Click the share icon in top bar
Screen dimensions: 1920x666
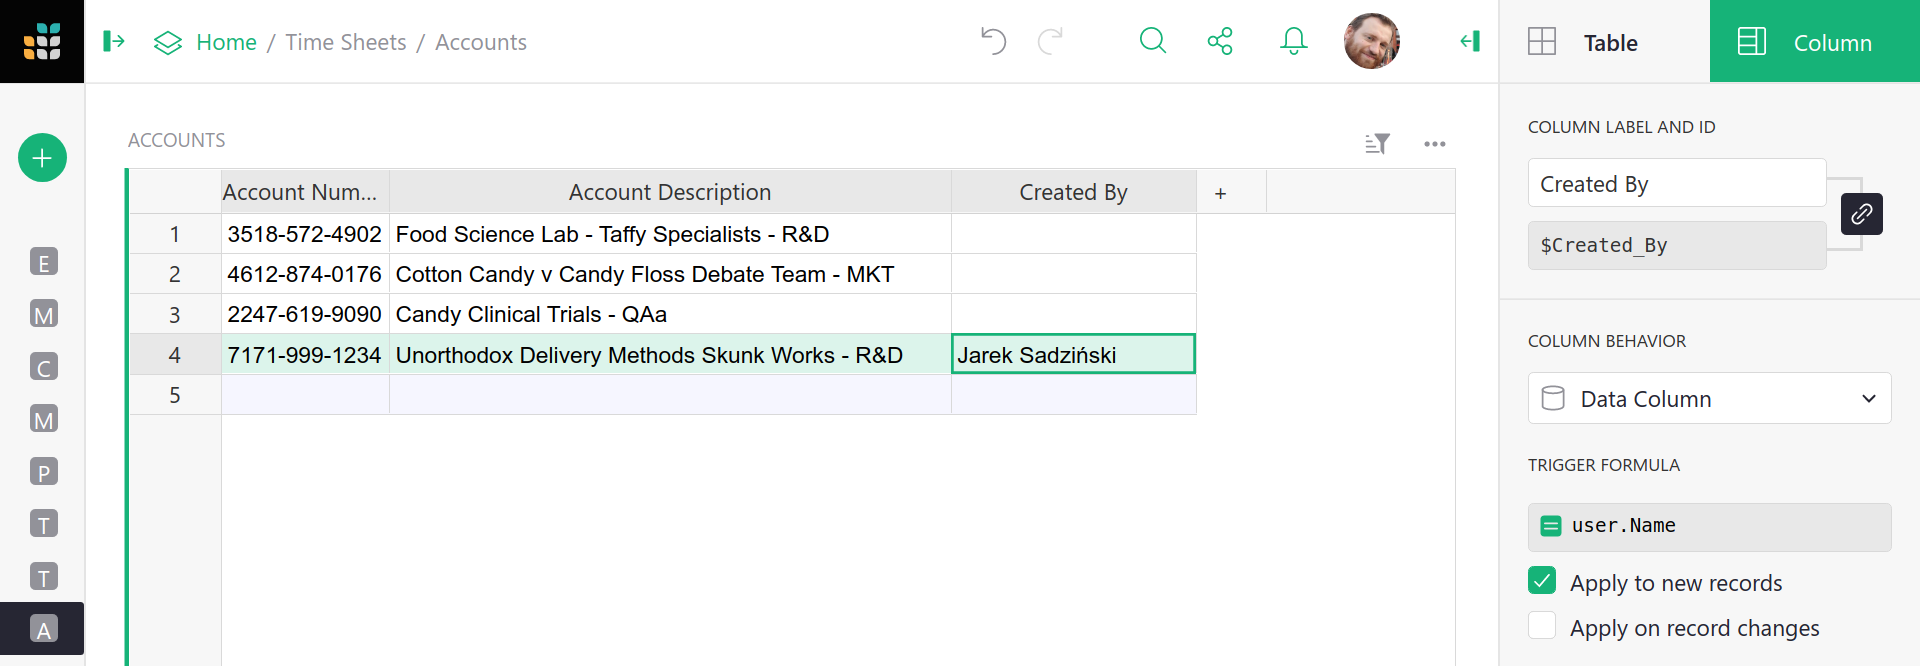pos(1220,41)
